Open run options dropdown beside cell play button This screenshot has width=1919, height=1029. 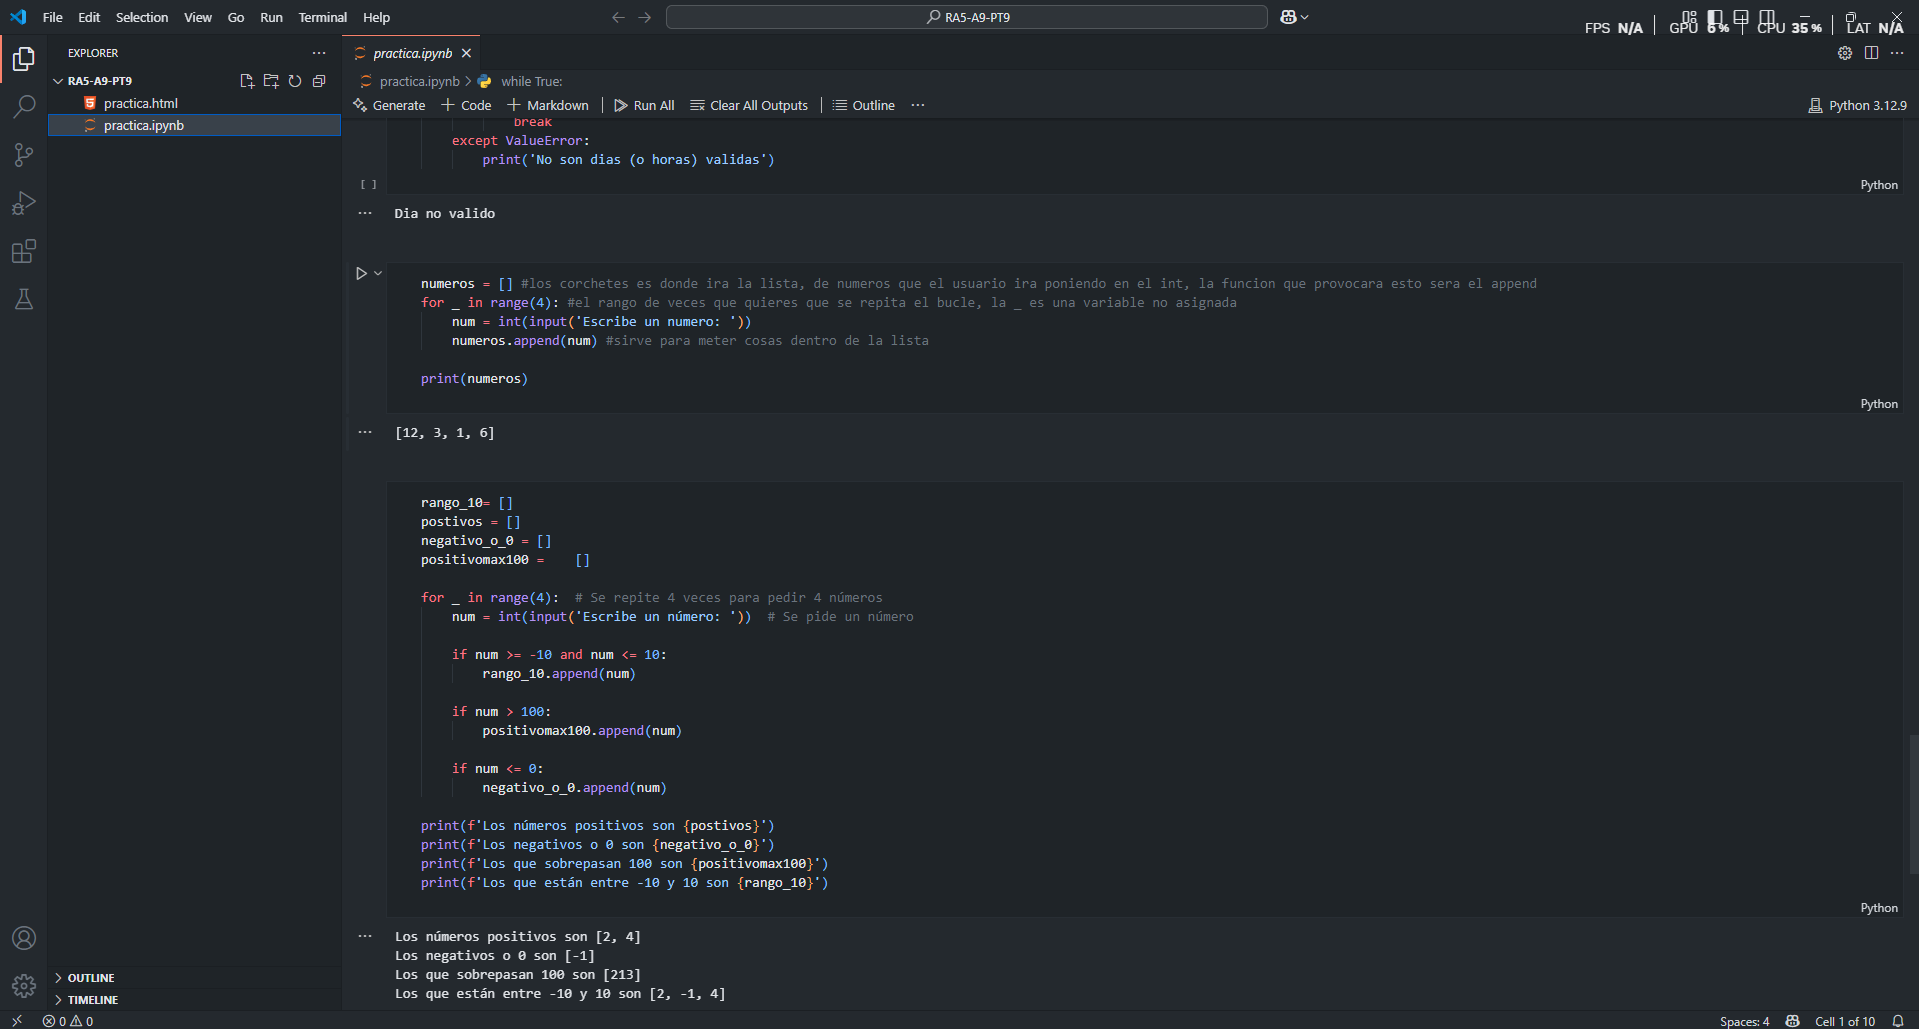(378, 273)
